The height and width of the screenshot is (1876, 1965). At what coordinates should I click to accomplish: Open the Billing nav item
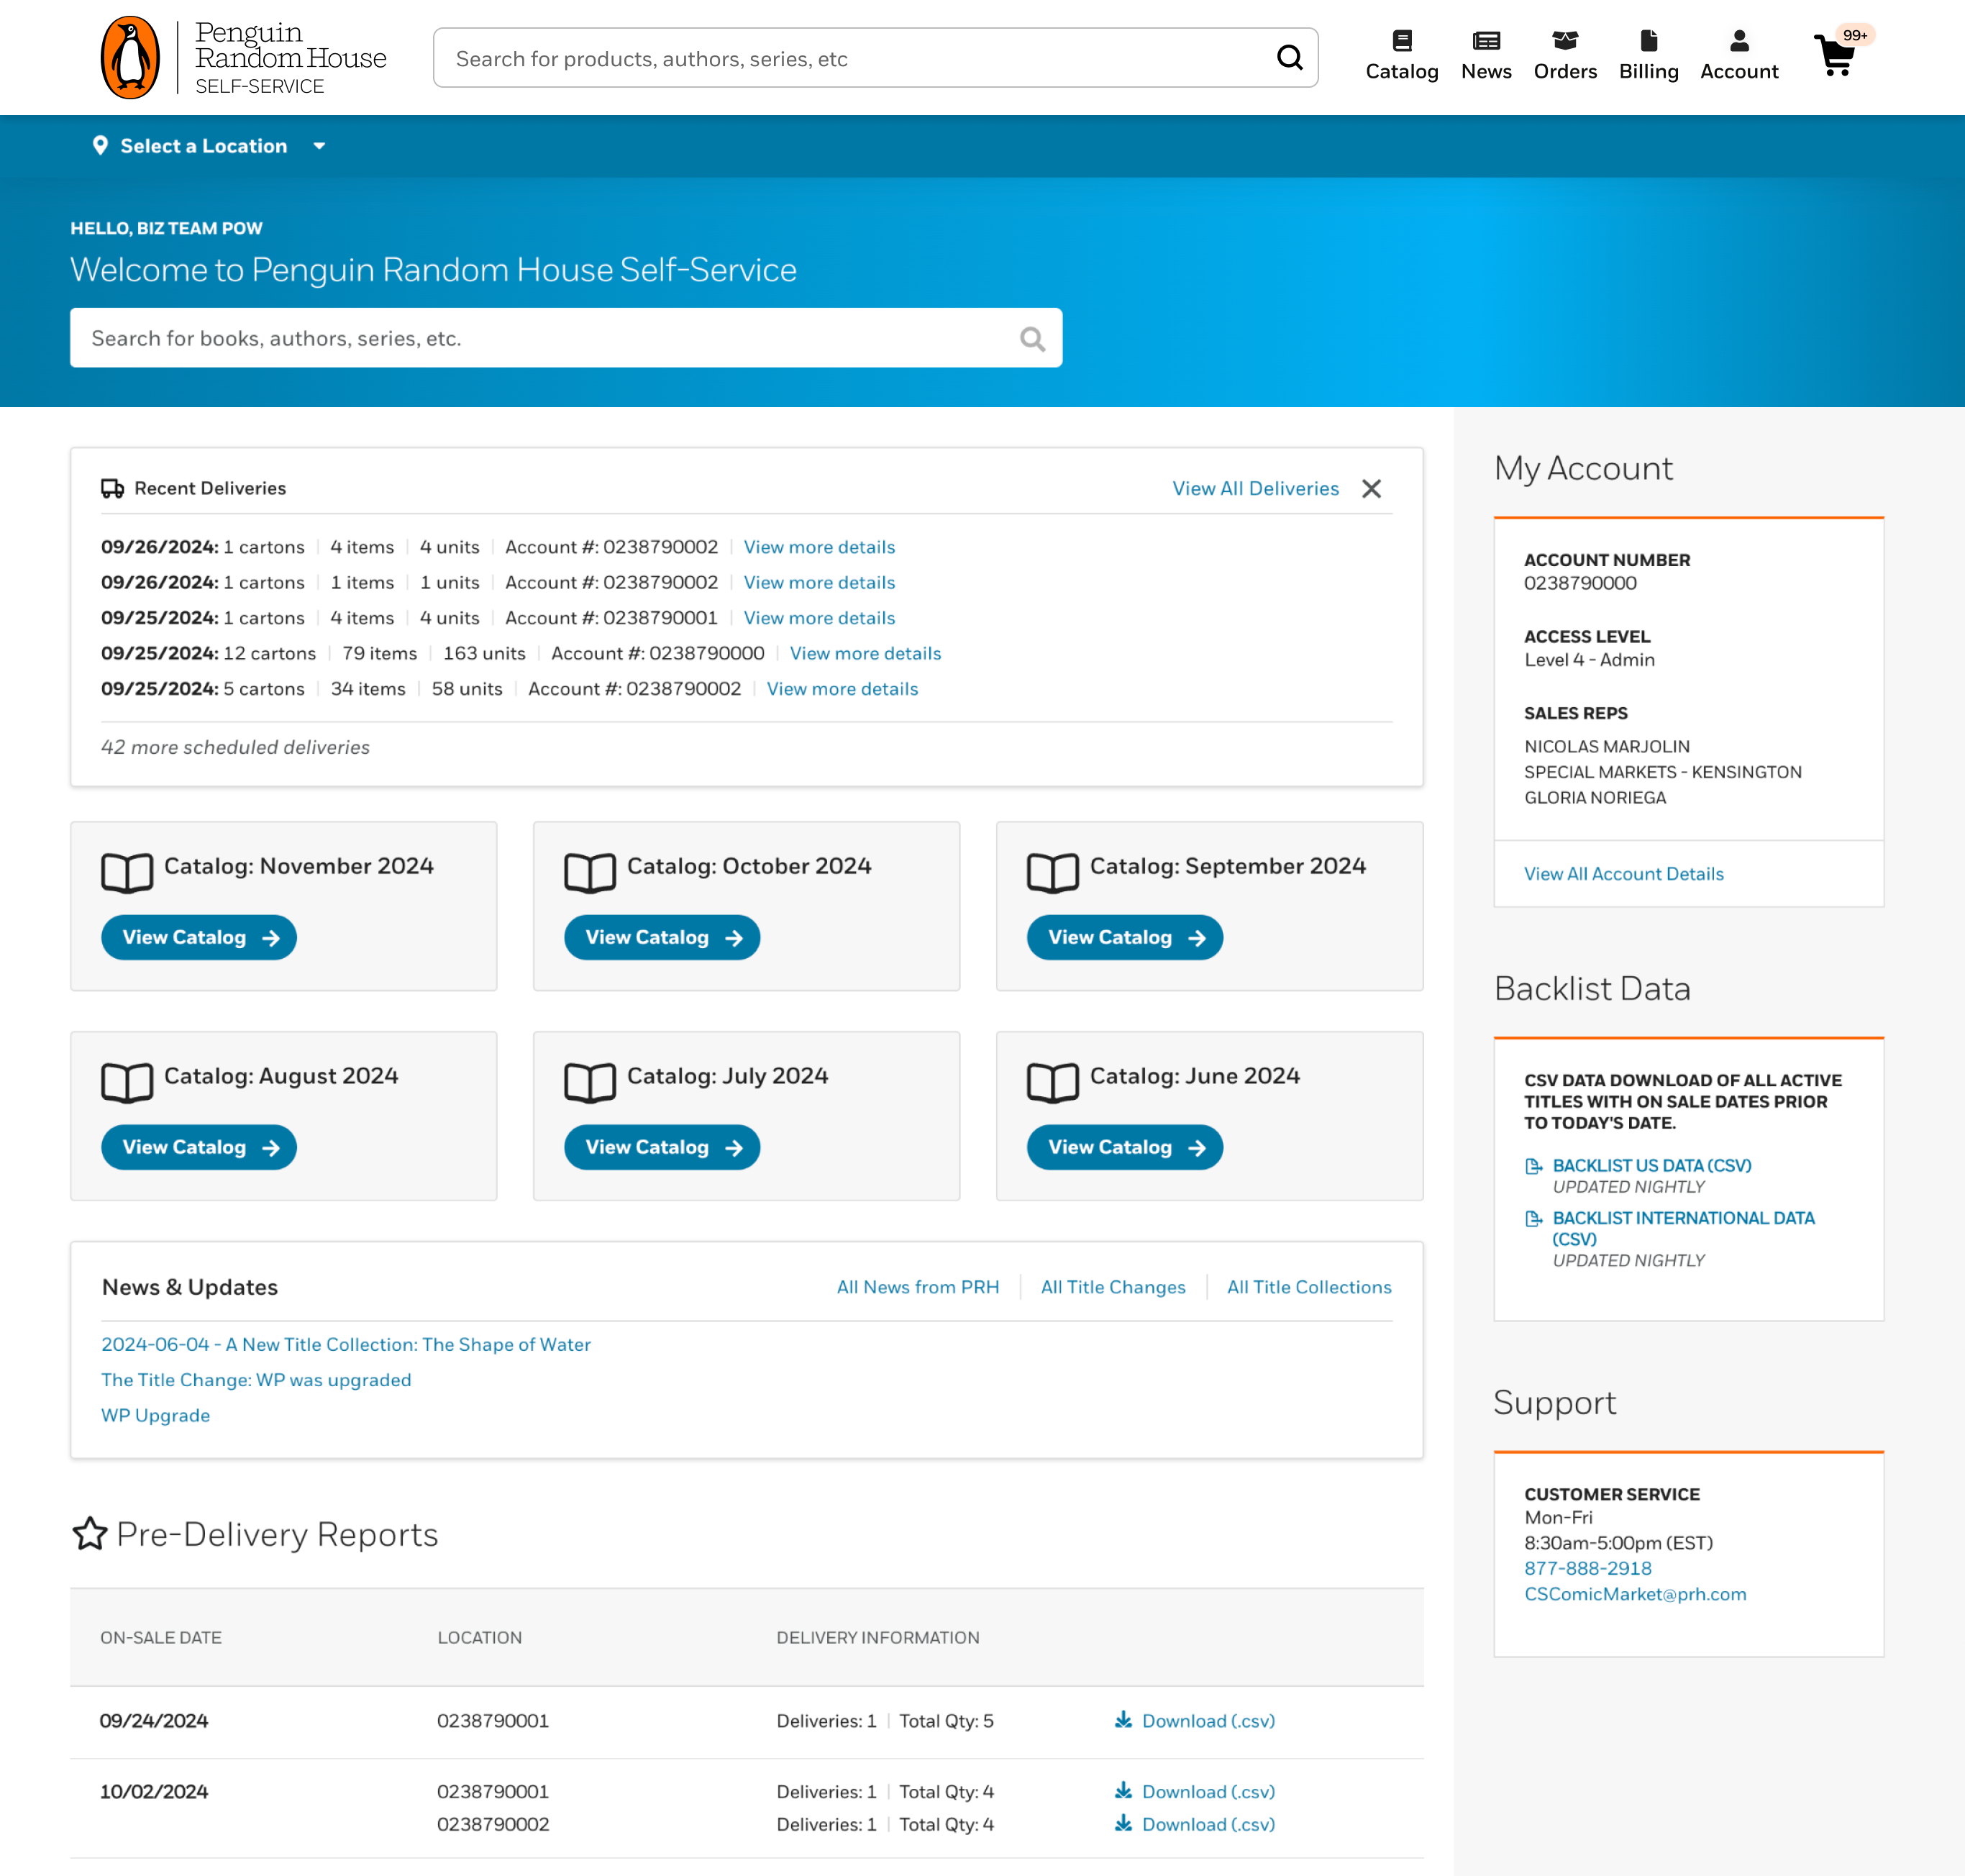click(x=1648, y=56)
